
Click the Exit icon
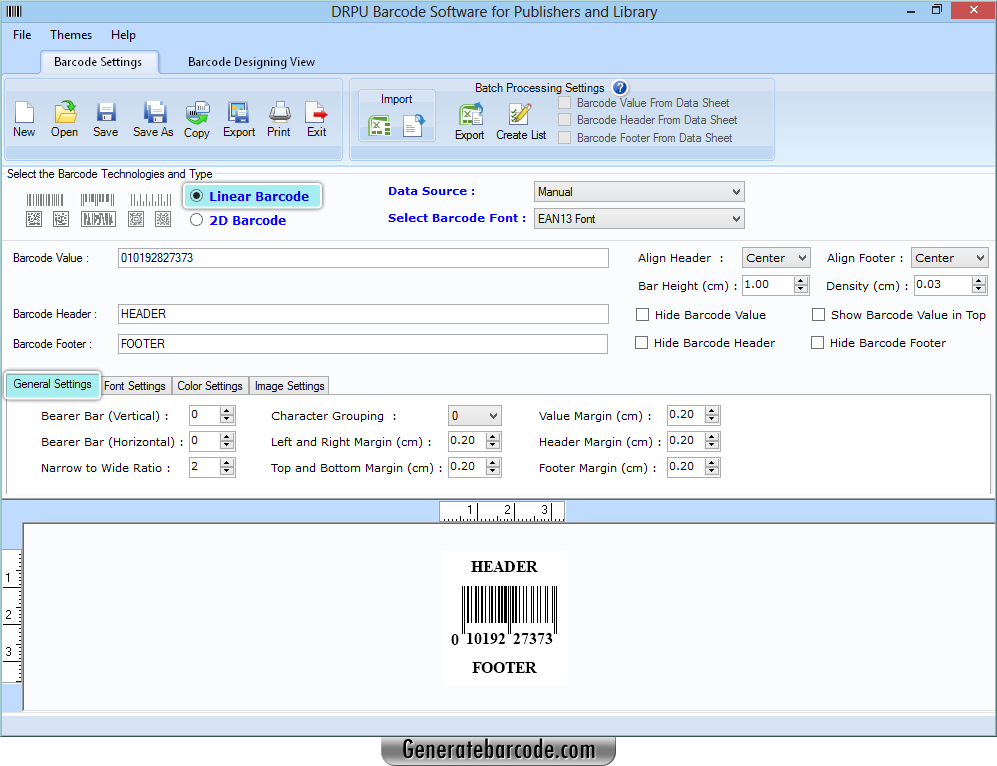coord(317,120)
